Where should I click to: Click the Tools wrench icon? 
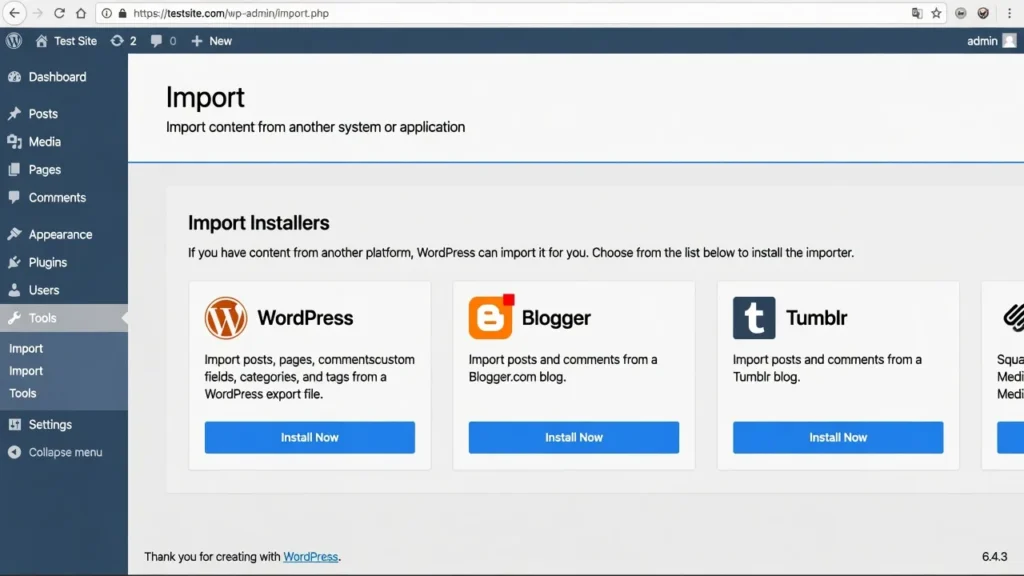tap(14, 318)
